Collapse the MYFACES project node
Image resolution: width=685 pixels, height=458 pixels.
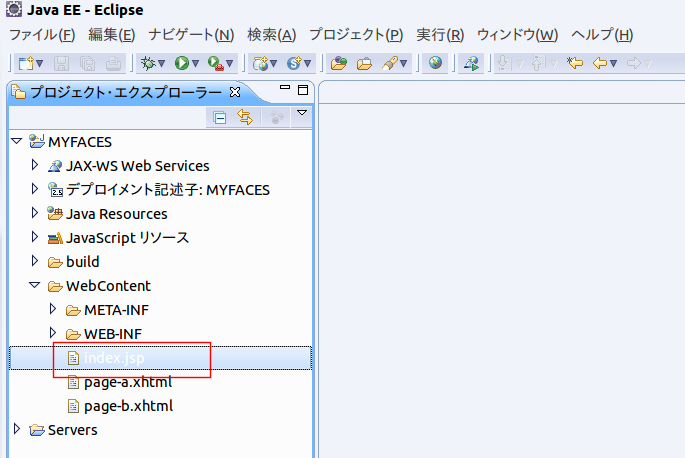pos(17,141)
